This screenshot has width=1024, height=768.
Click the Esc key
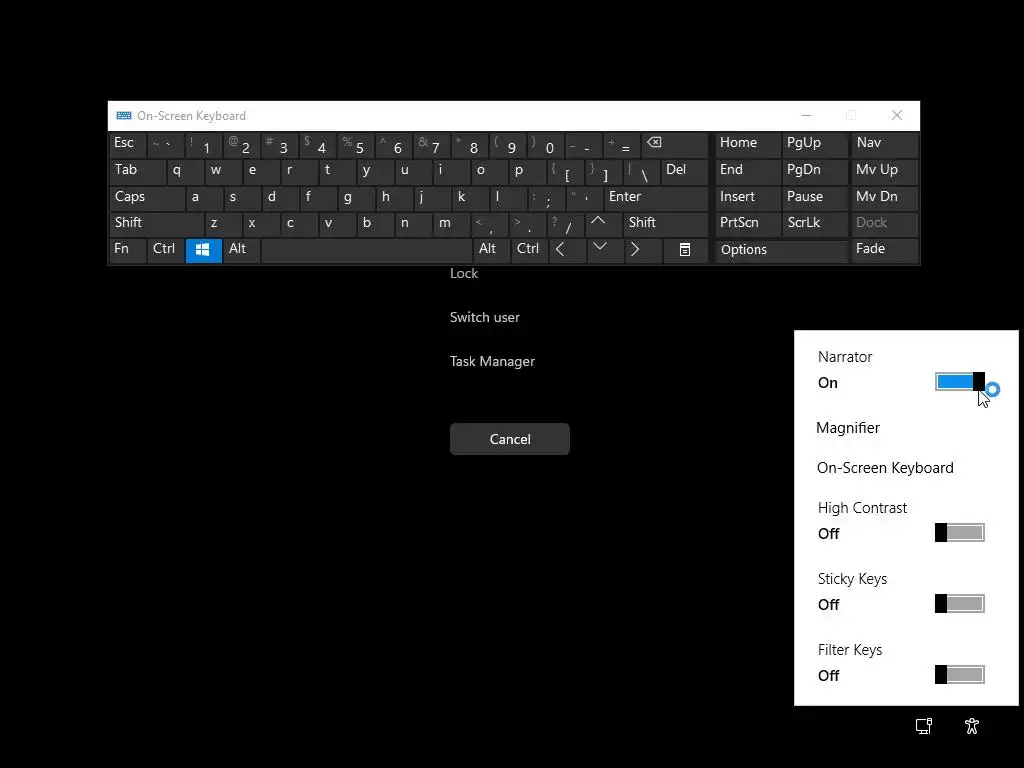tap(128, 144)
